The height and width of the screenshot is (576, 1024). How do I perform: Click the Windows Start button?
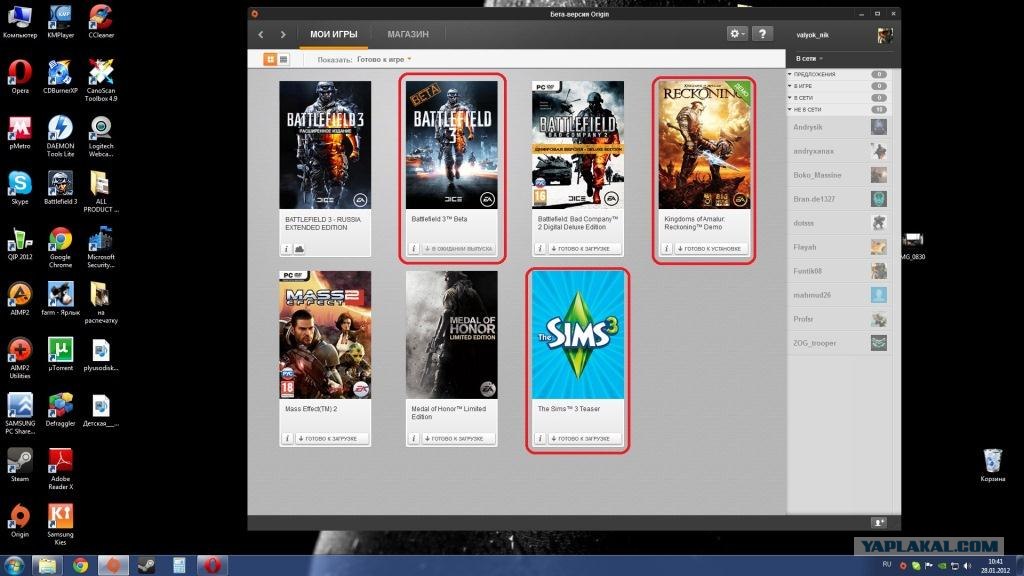point(14,565)
